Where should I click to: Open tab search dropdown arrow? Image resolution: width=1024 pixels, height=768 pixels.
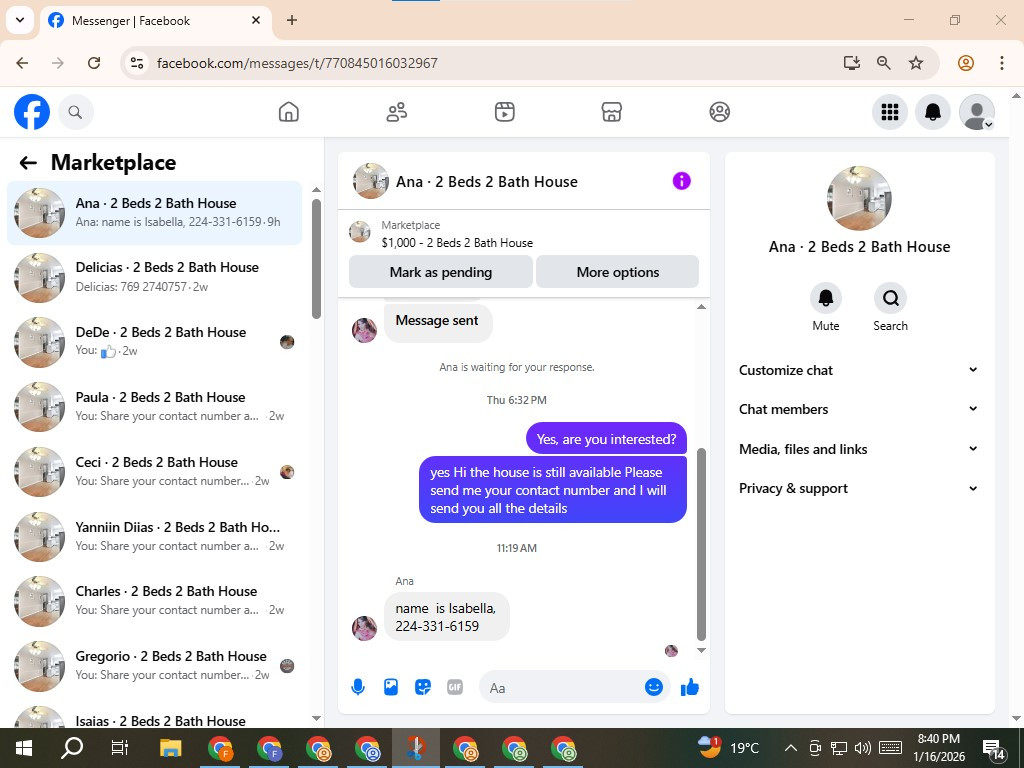click(x=20, y=20)
